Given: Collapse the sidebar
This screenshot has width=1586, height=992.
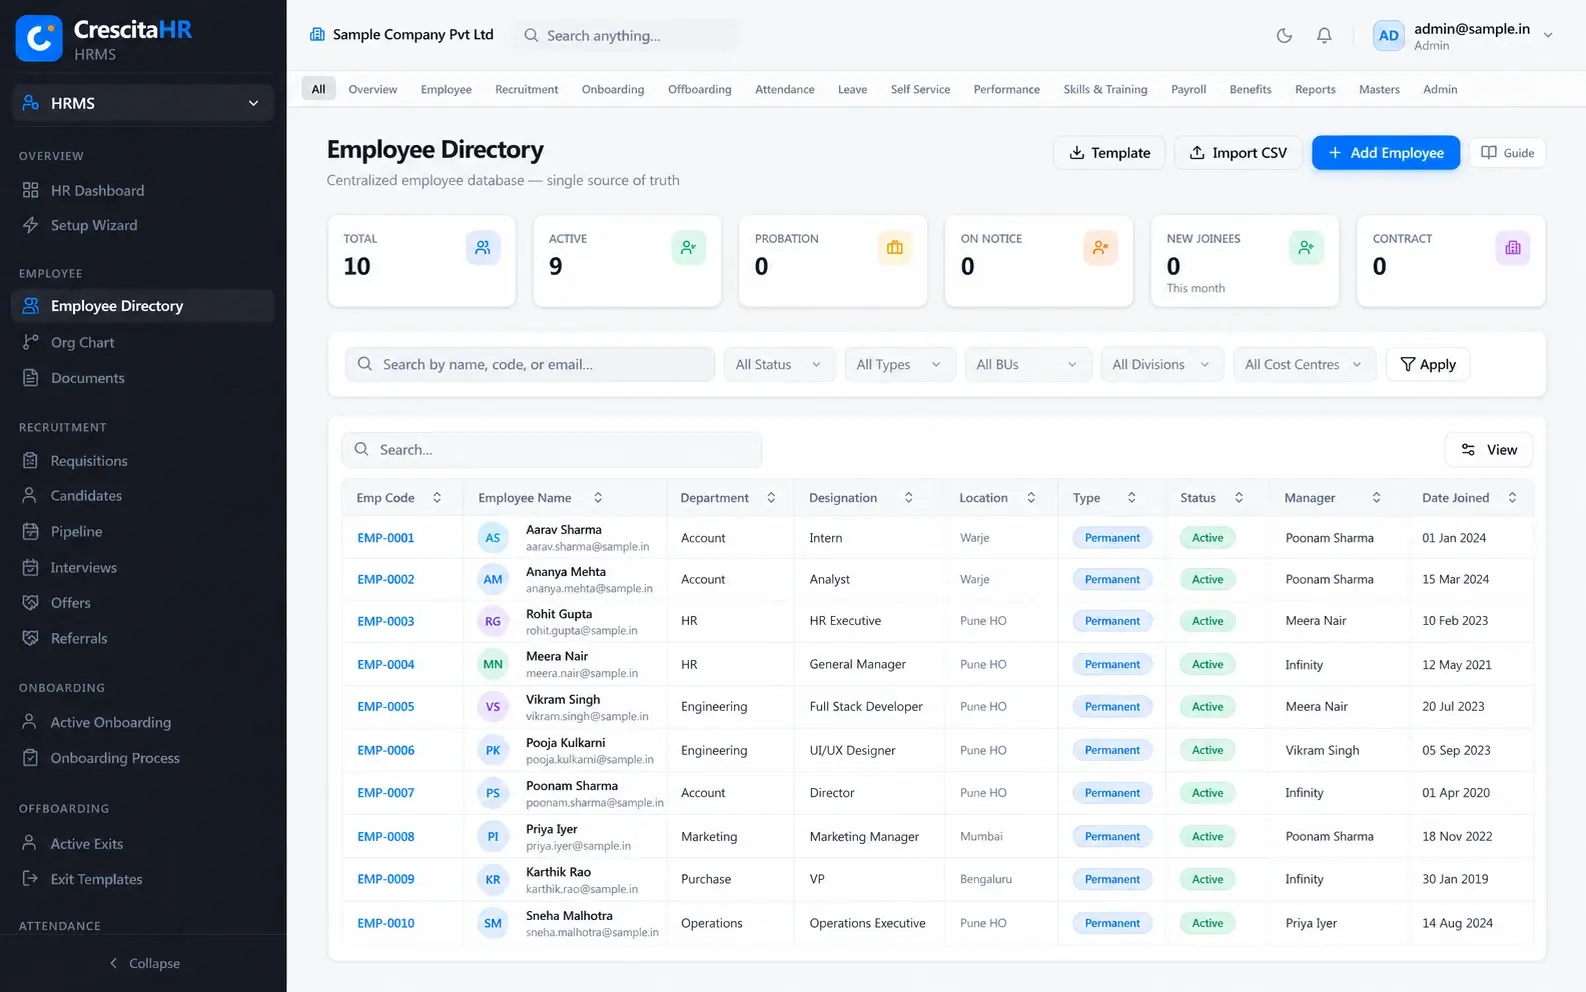Looking at the screenshot, I should (144, 963).
